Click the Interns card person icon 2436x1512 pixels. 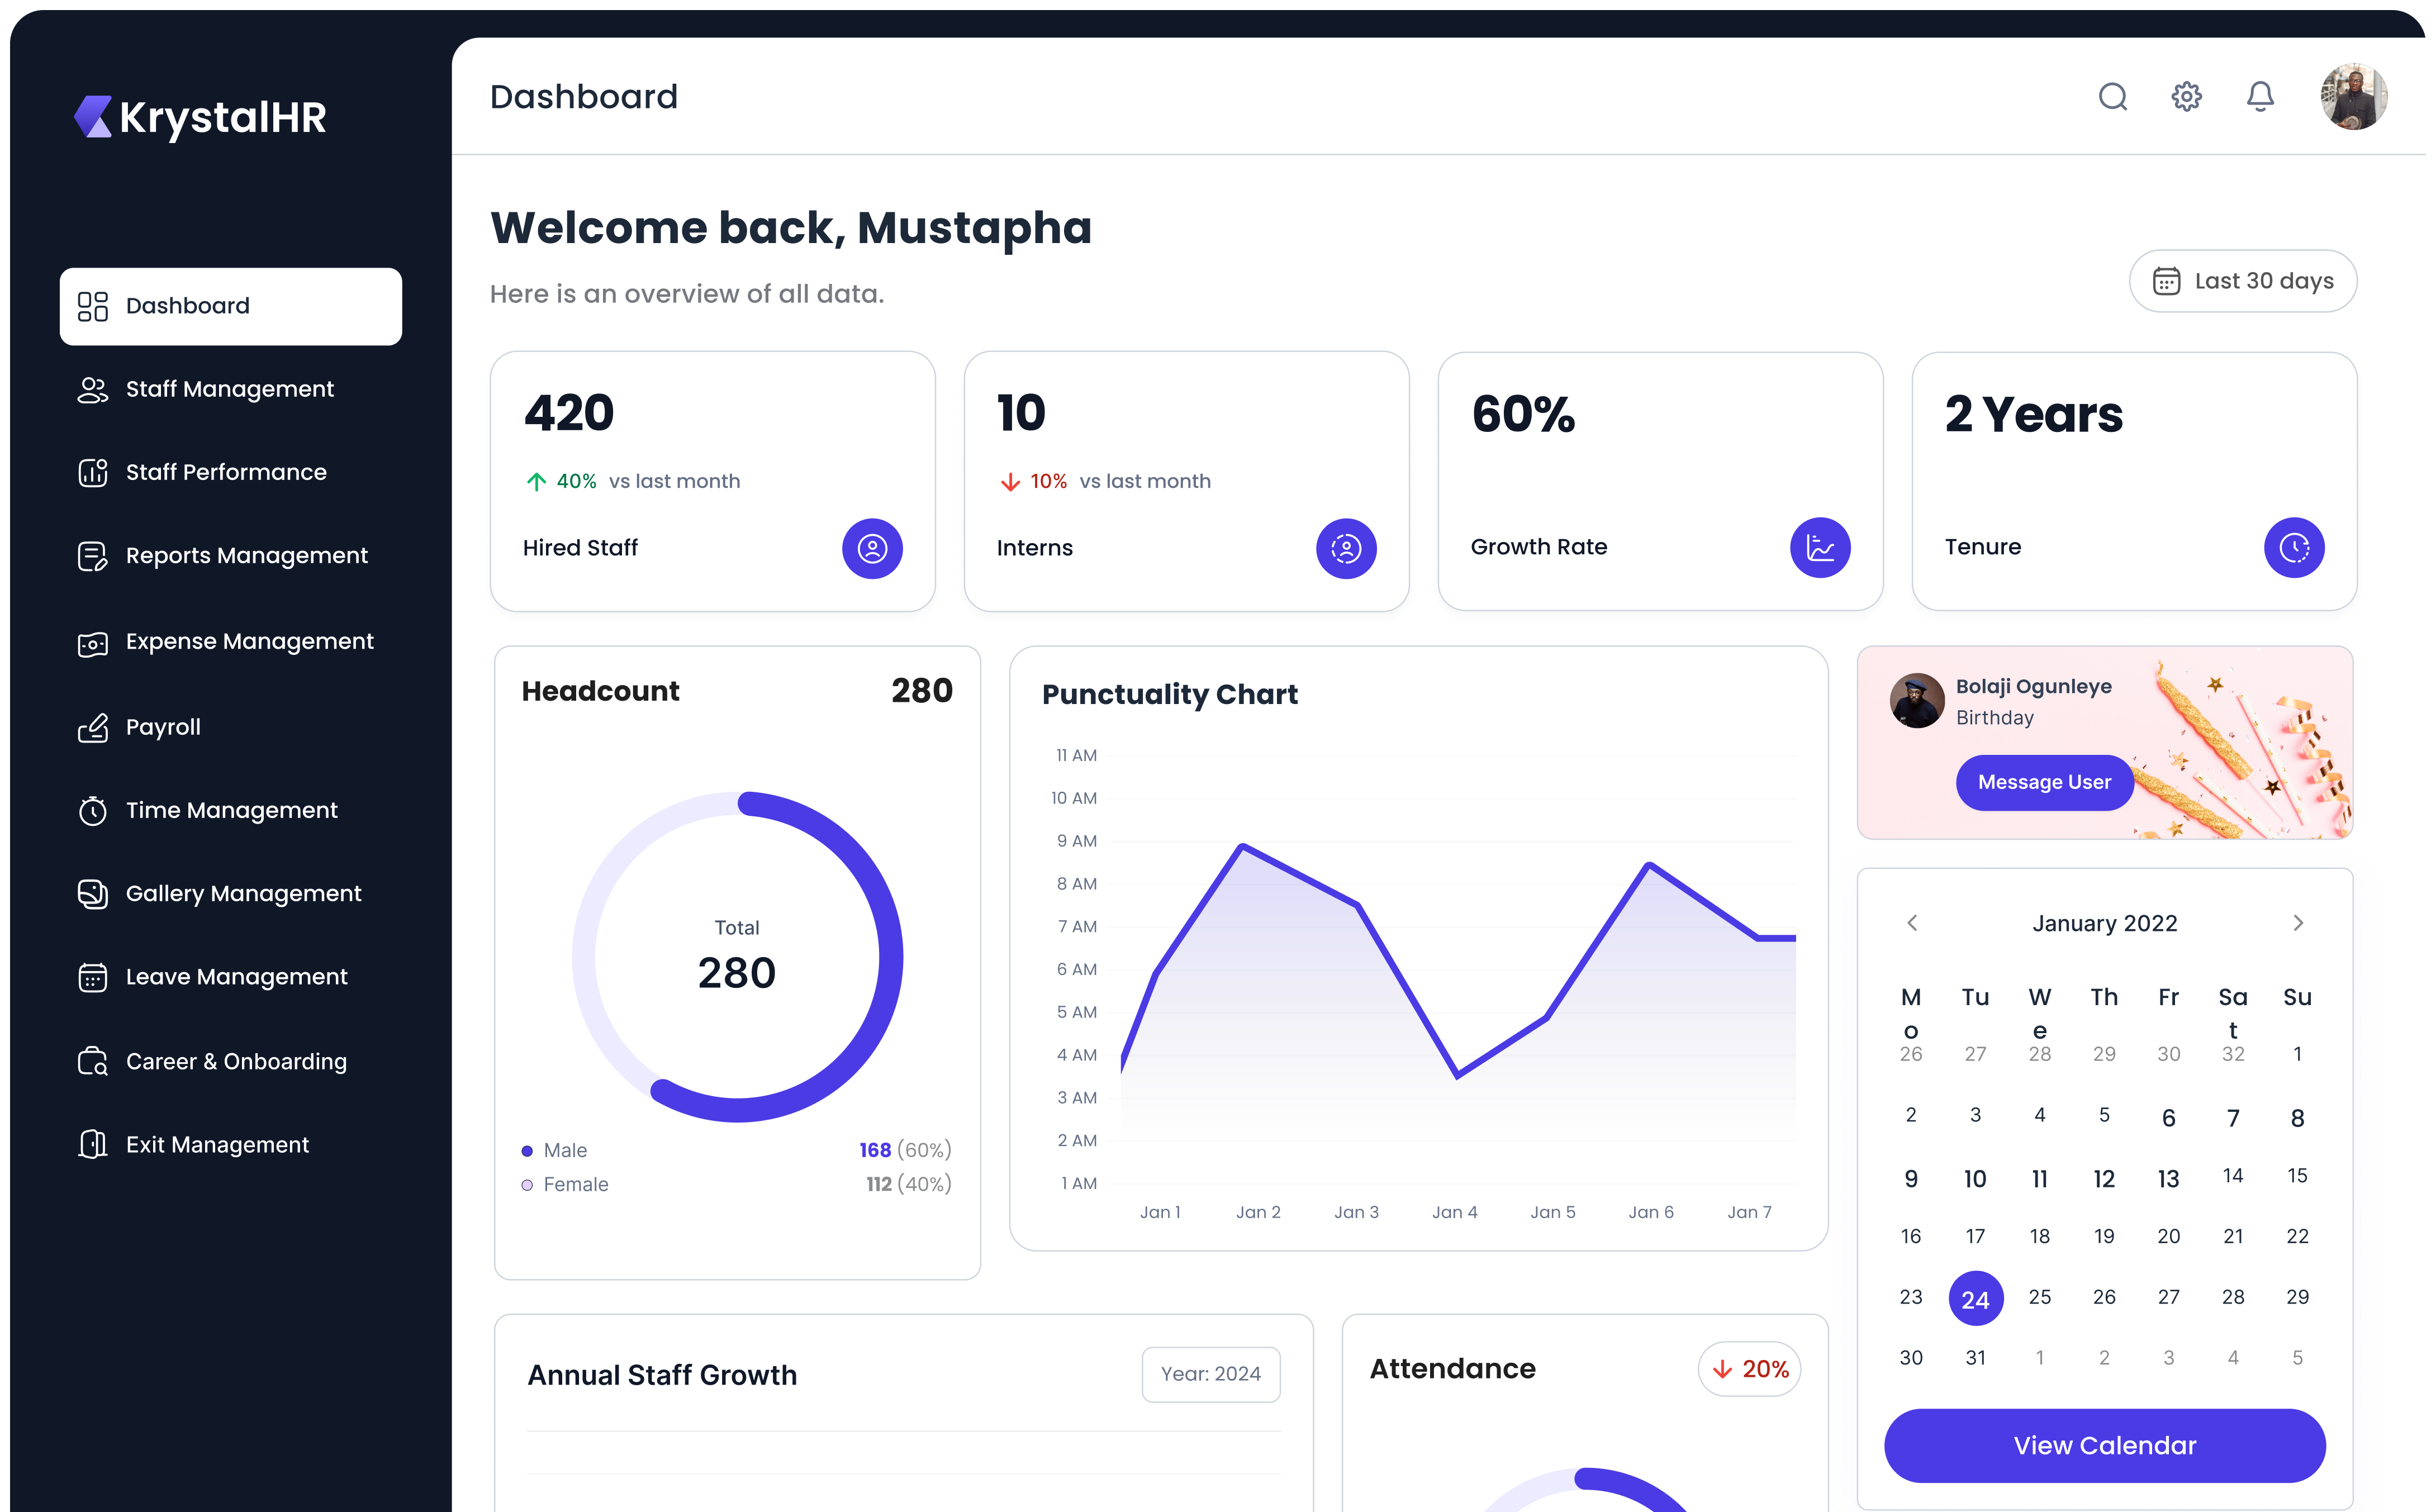1346,548
